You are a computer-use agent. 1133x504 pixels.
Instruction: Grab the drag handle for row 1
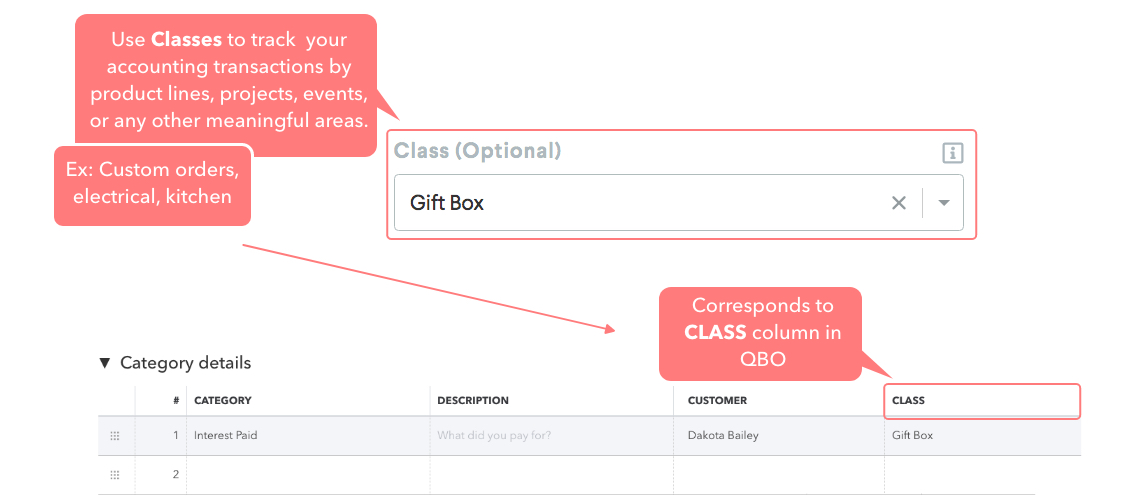point(115,436)
